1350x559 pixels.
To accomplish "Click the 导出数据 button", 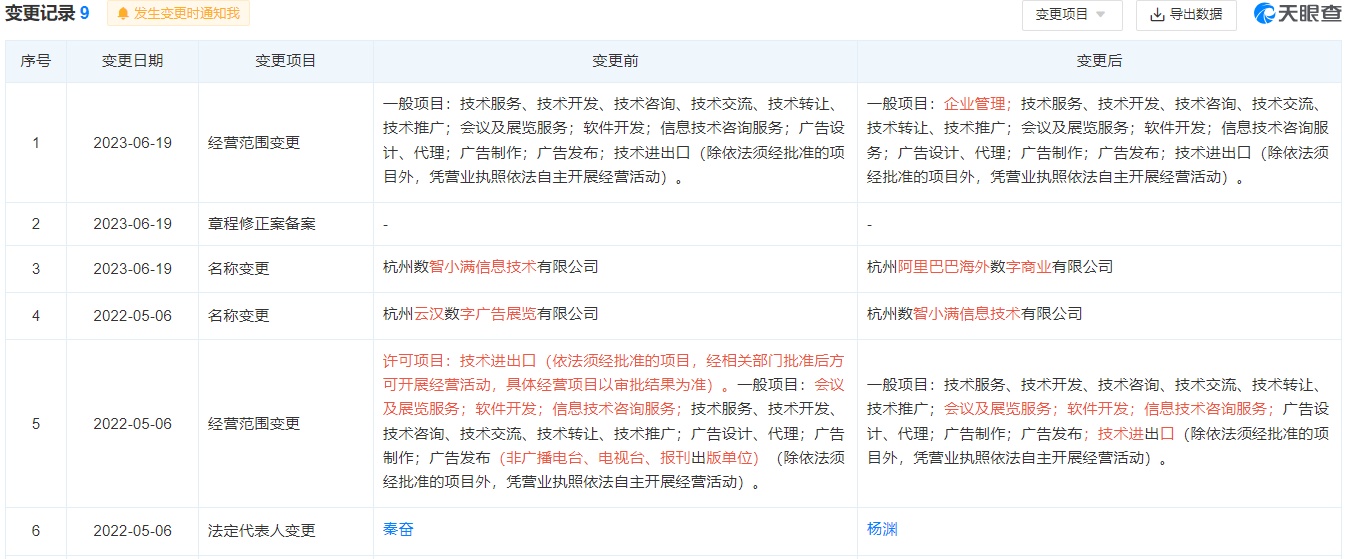I will [x=1186, y=14].
